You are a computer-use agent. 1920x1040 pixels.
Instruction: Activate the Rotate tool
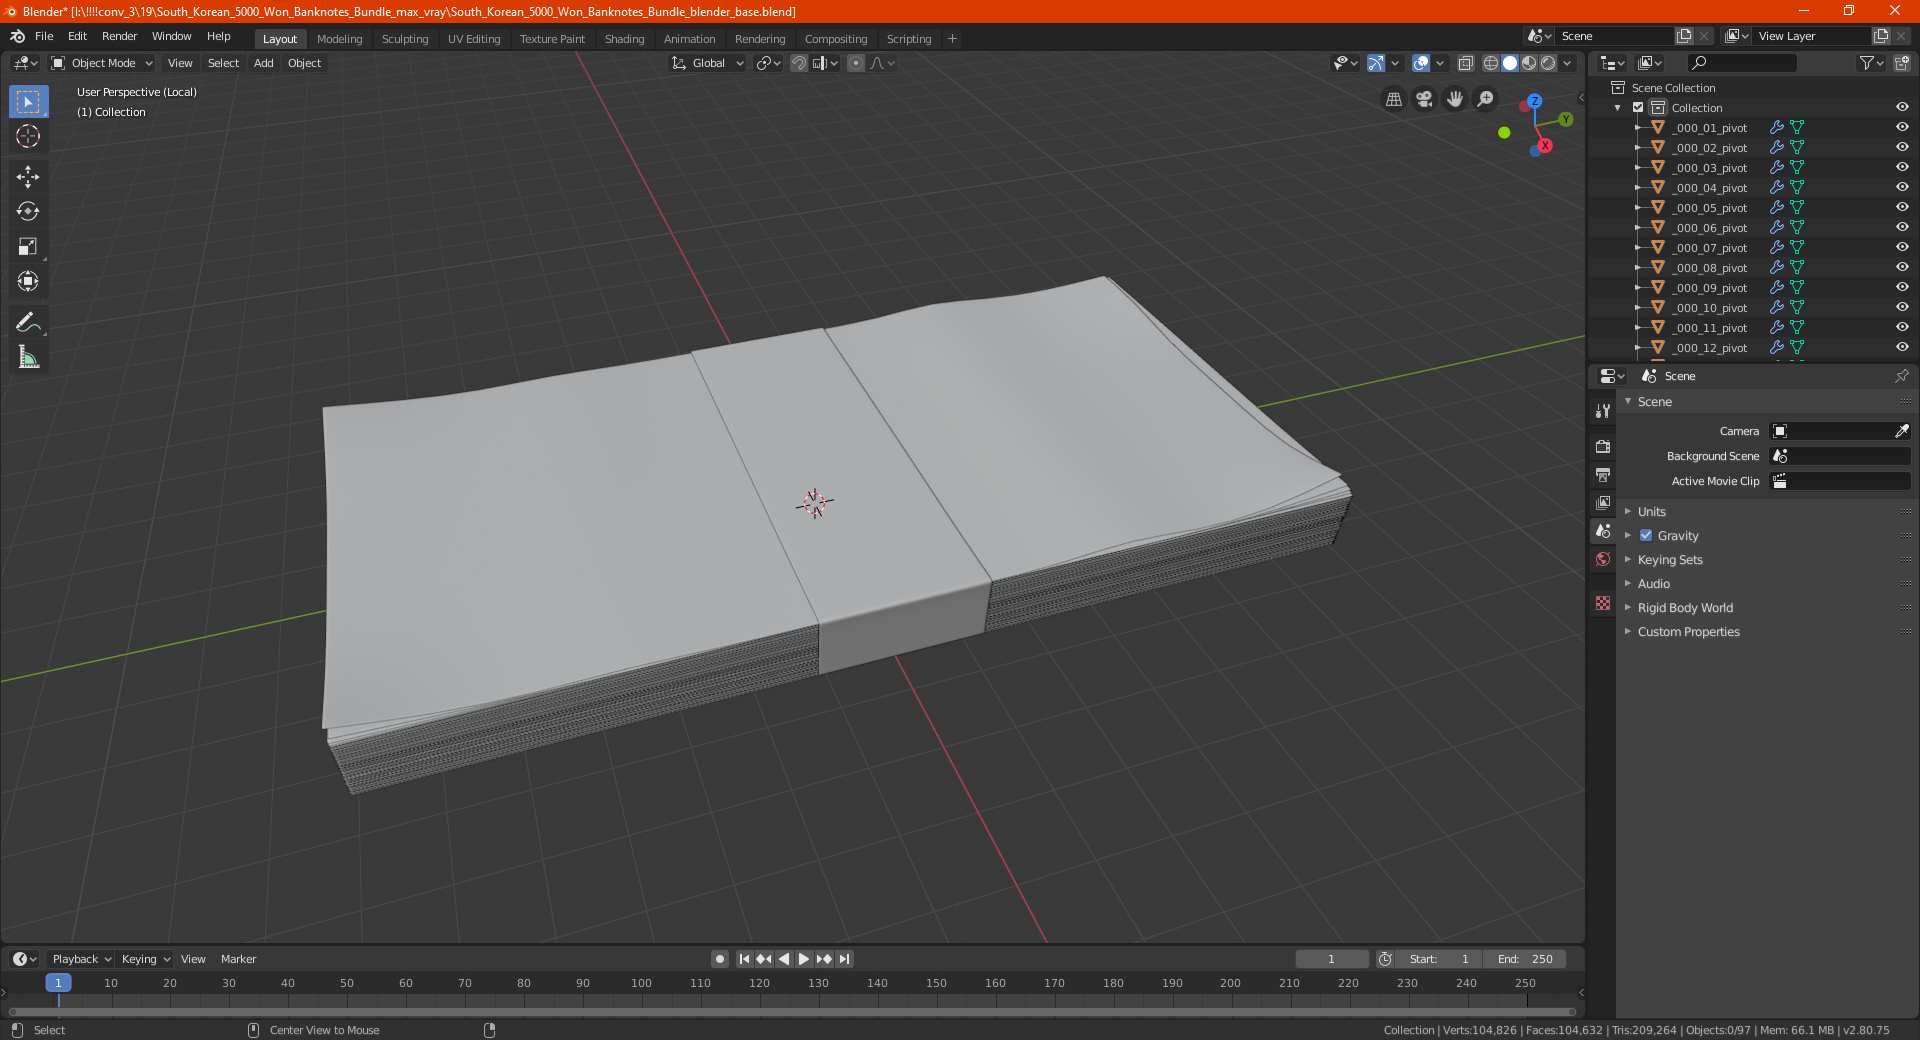(x=28, y=211)
